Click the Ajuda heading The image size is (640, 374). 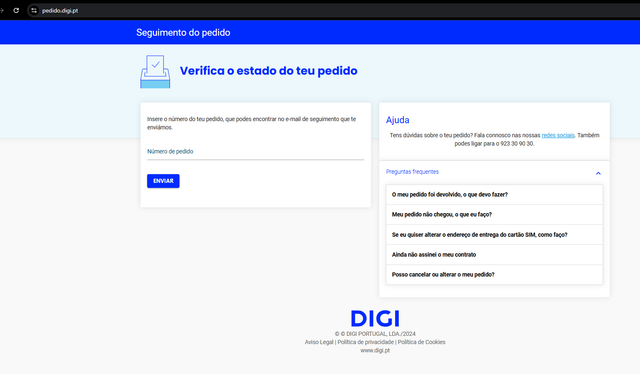pos(398,120)
